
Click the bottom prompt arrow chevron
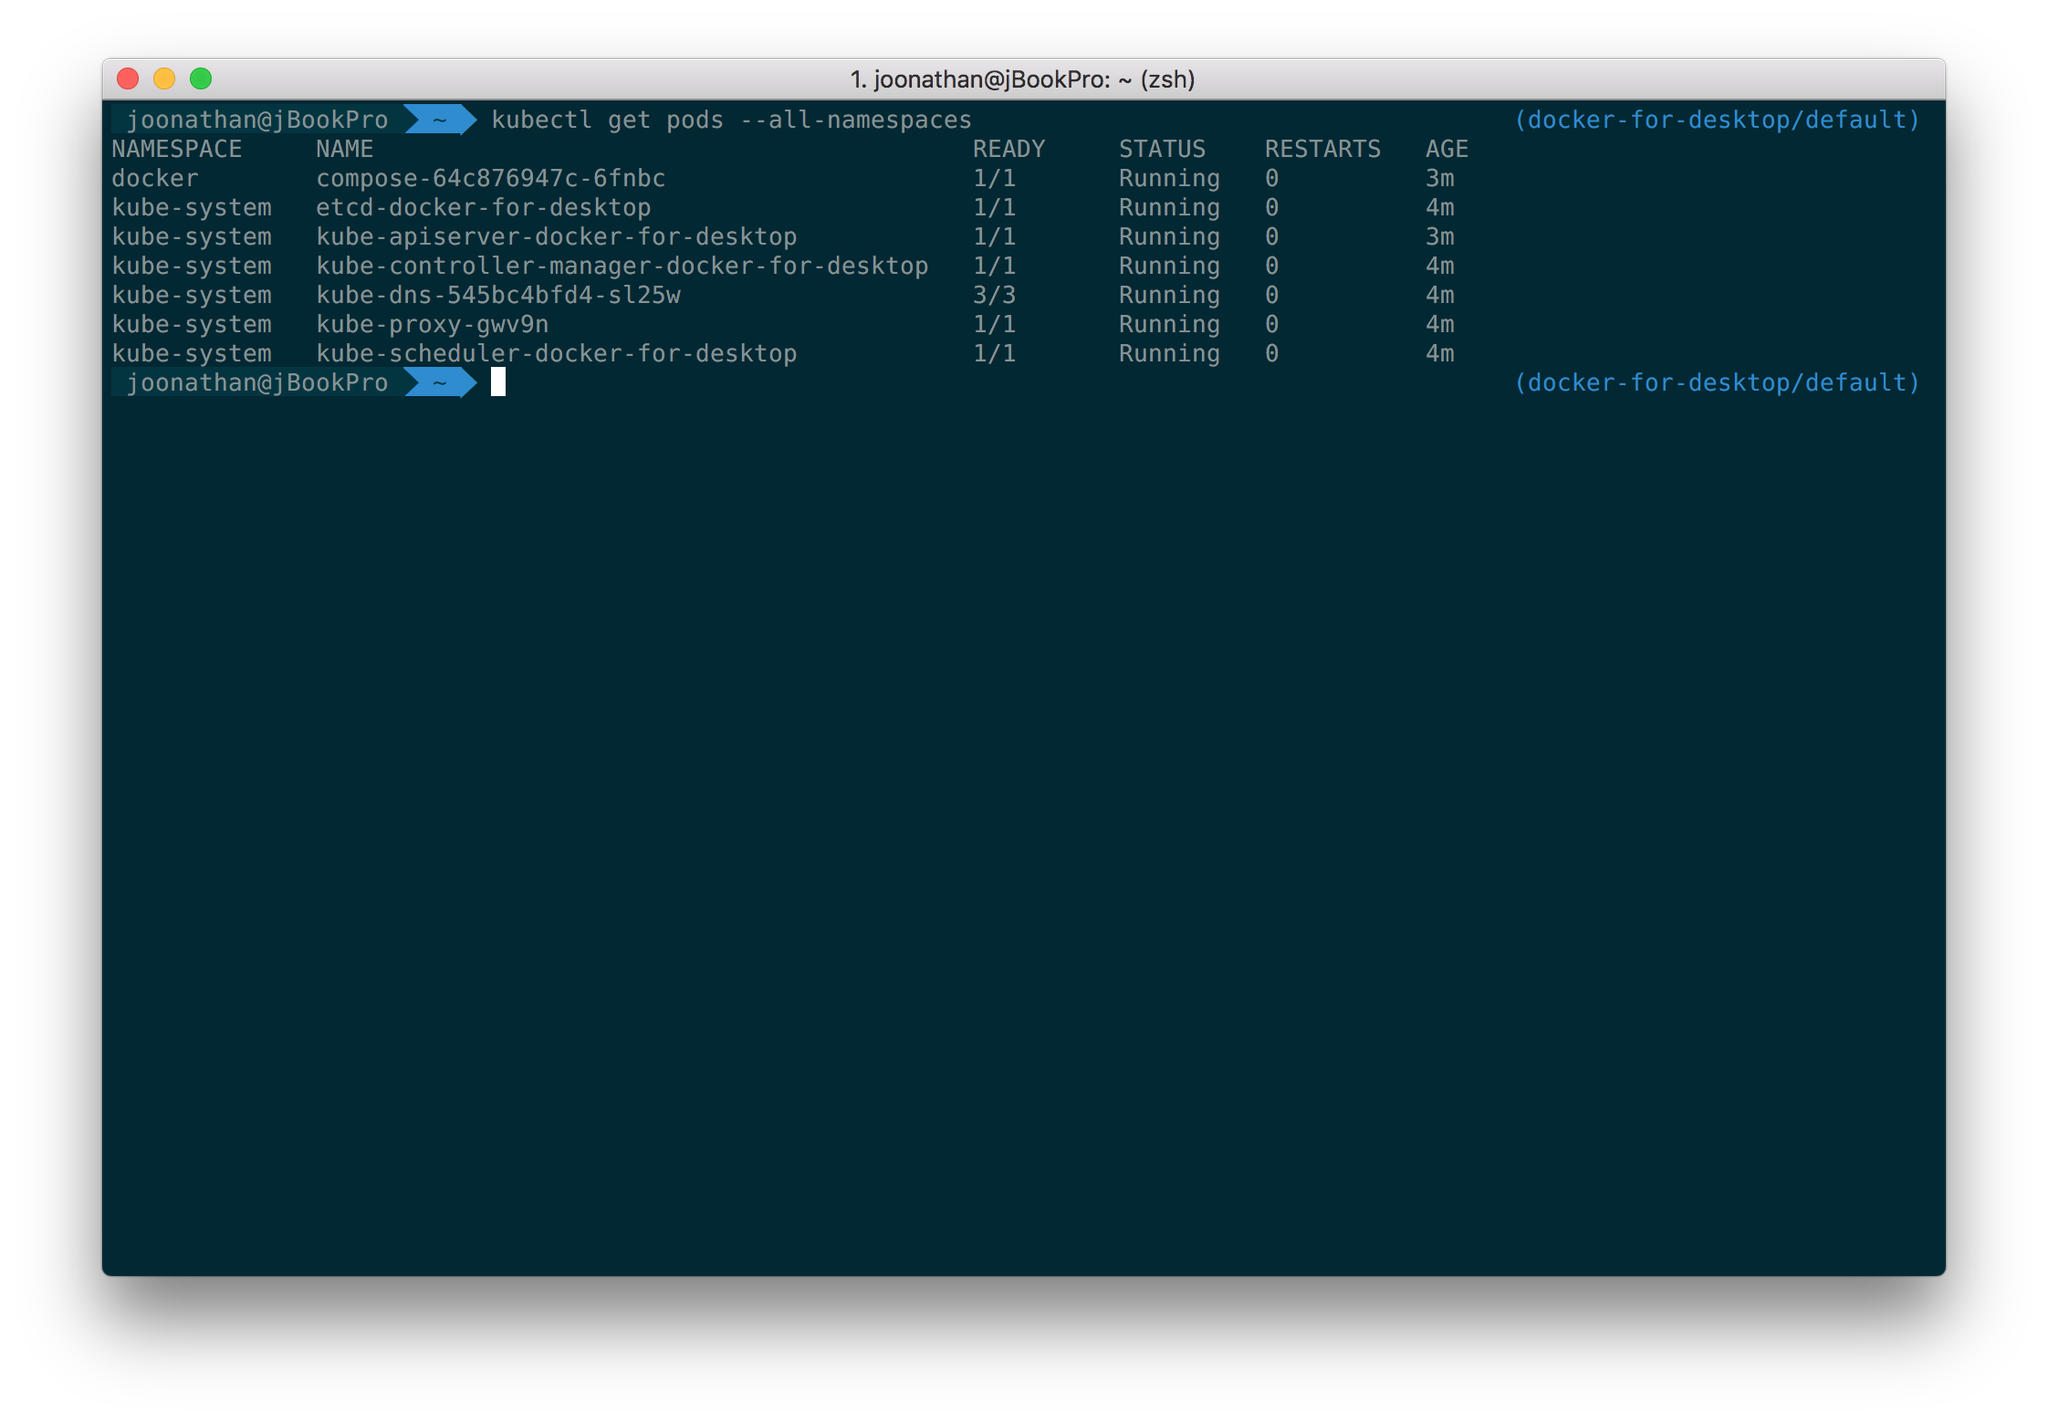pos(440,382)
